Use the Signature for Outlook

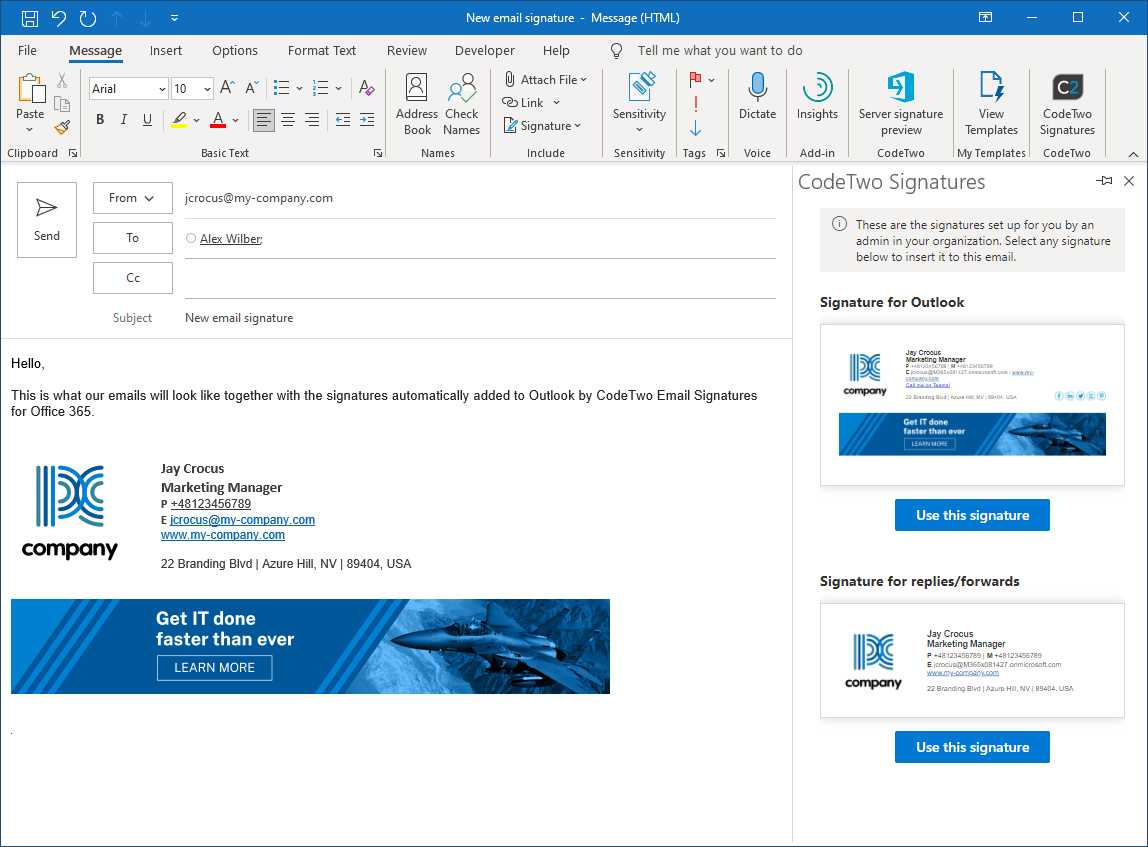tap(972, 515)
